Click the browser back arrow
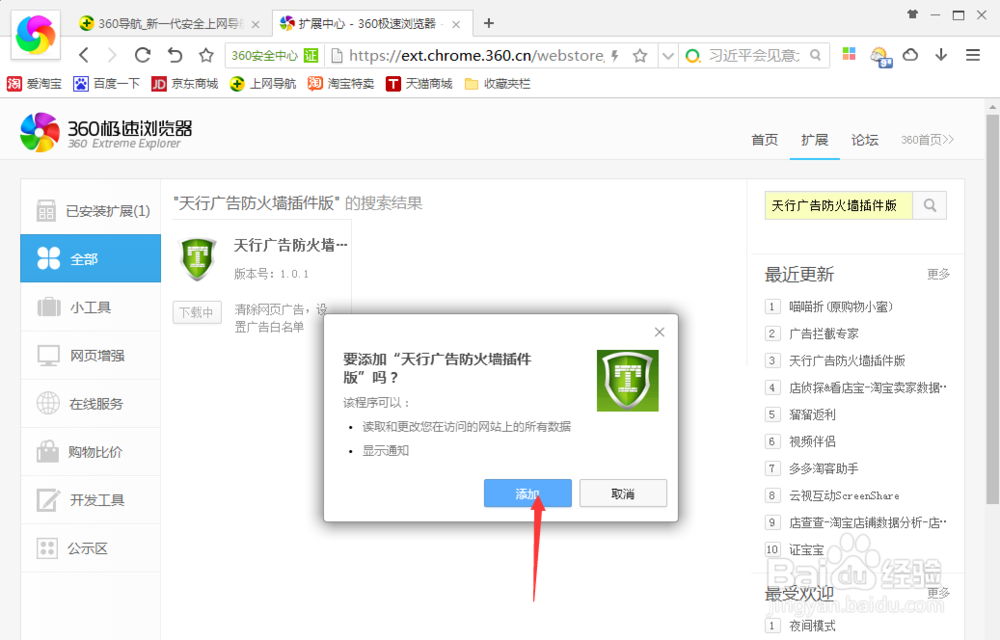Viewport: 1000px width, 640px height. 84,55
